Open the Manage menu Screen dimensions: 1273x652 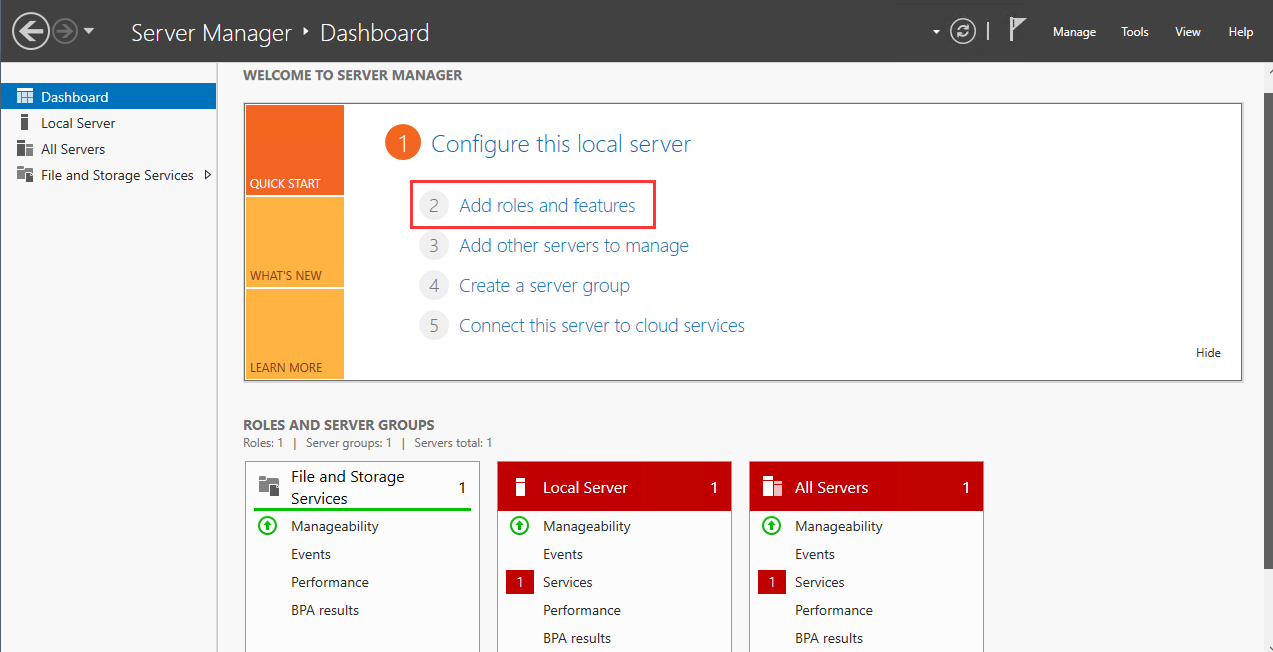(x=1074, y=32)
